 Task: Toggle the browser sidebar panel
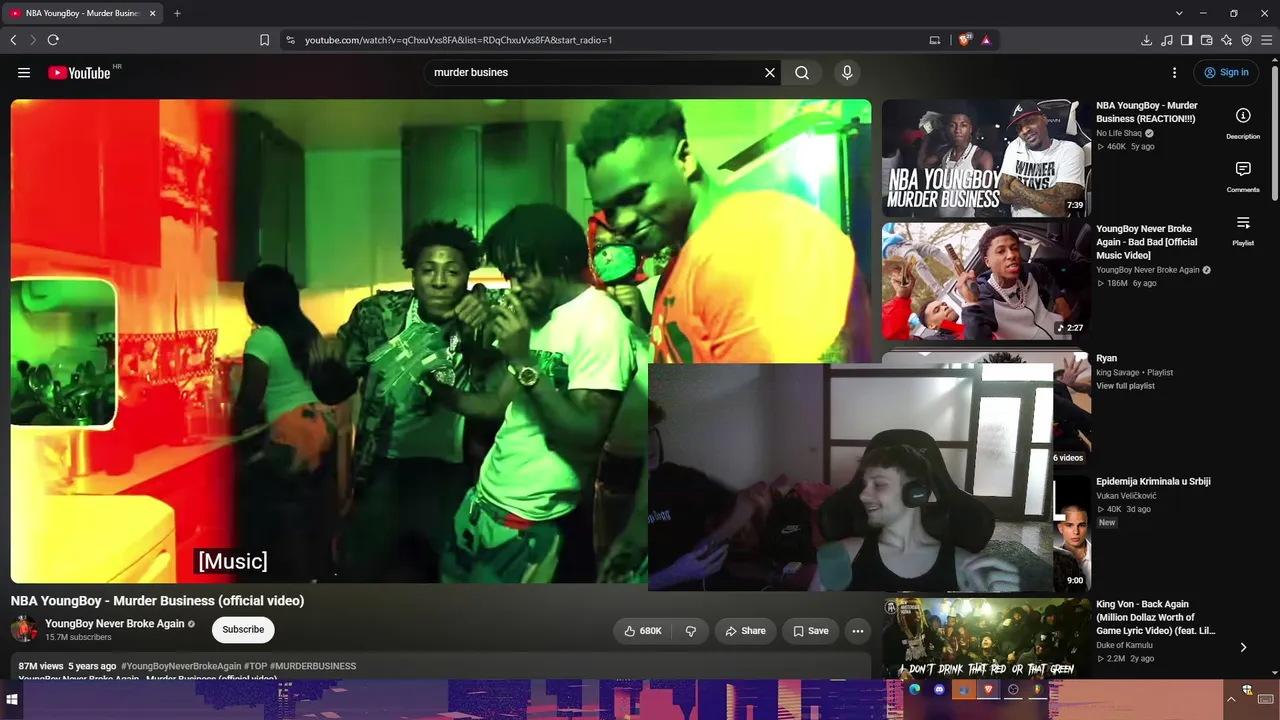click(x=1186, y=40)
